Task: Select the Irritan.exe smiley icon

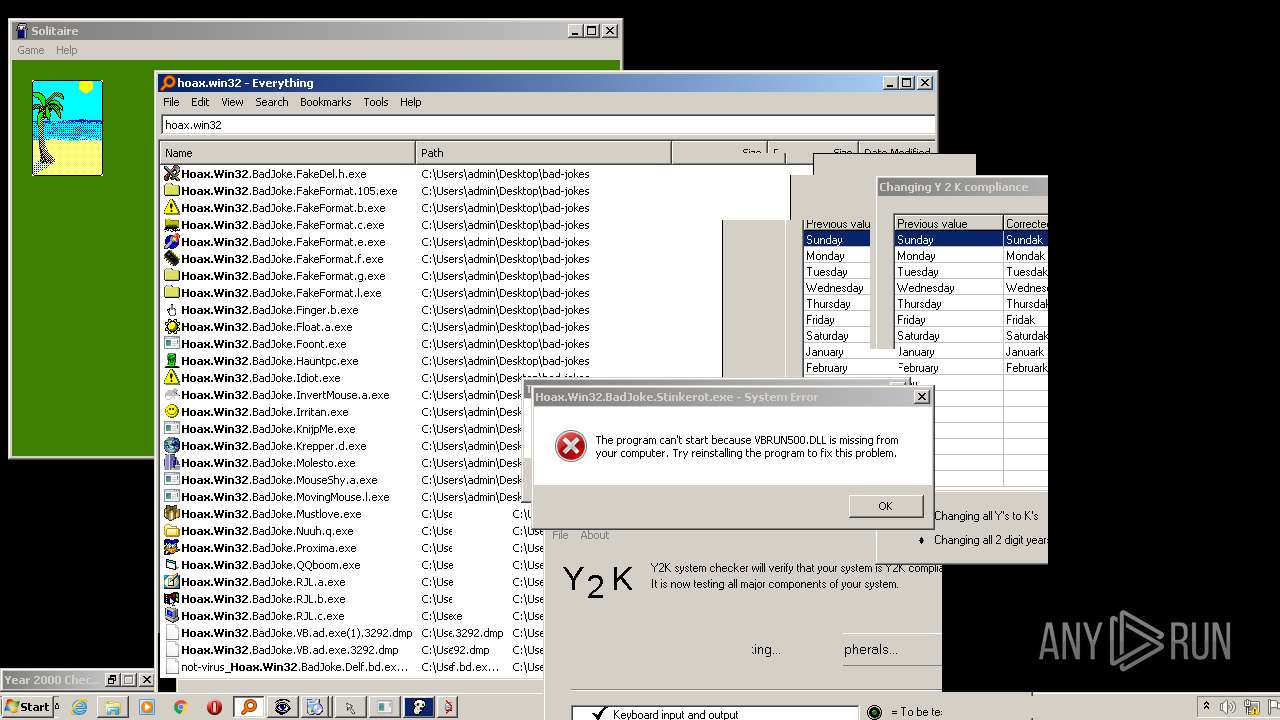Action: [x=172, y=412]
